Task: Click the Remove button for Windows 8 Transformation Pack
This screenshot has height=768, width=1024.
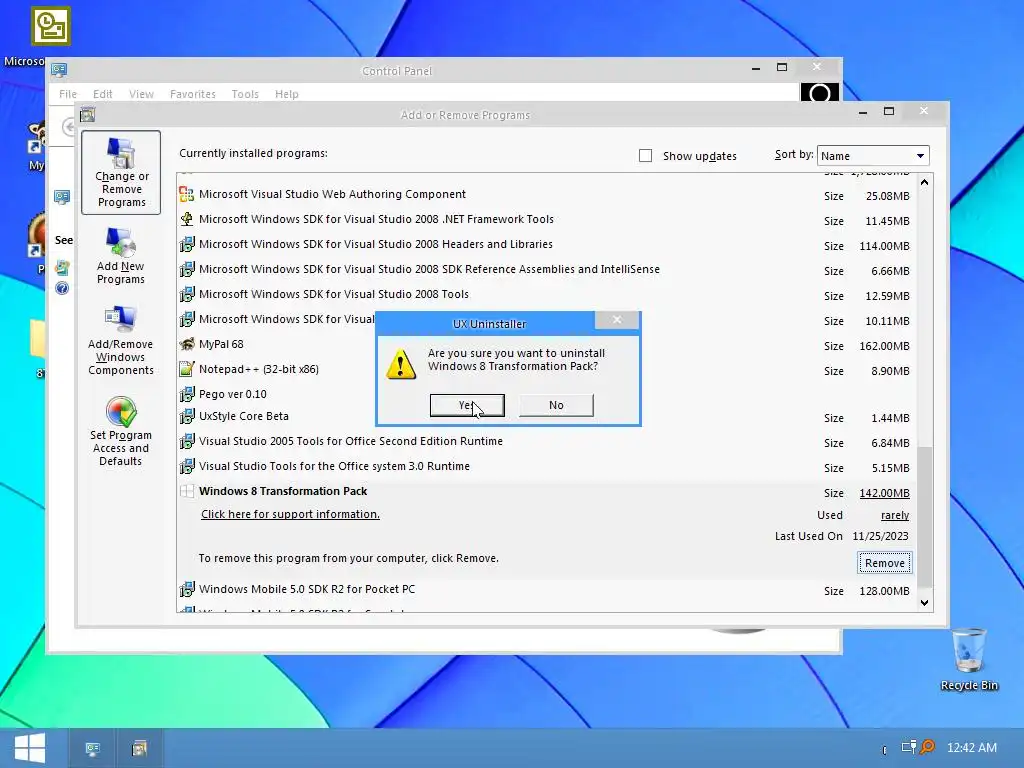Action: click(884, 563)
